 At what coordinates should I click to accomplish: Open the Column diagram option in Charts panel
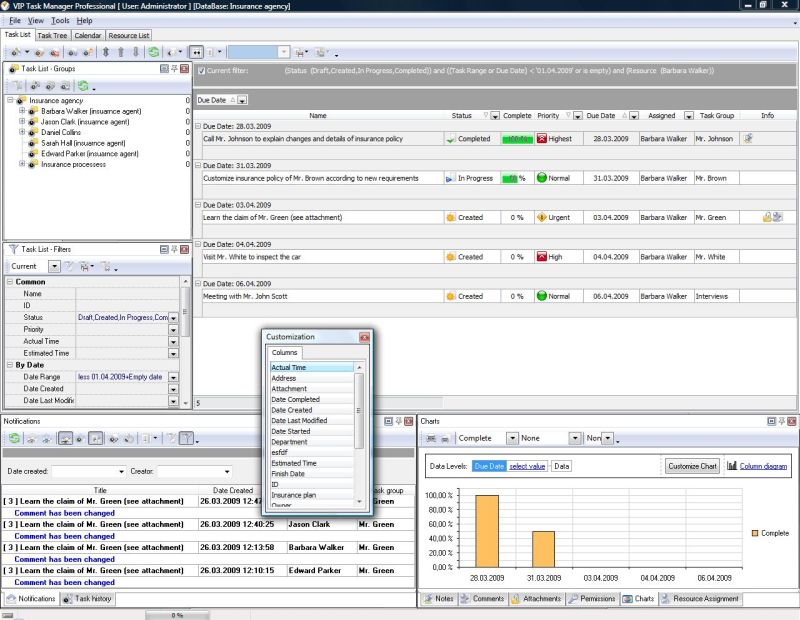(x=764, y=465)
